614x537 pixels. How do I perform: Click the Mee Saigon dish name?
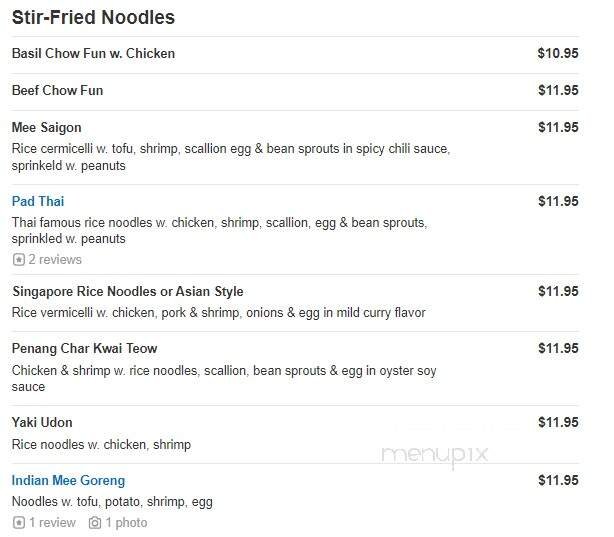coord(46,127)
